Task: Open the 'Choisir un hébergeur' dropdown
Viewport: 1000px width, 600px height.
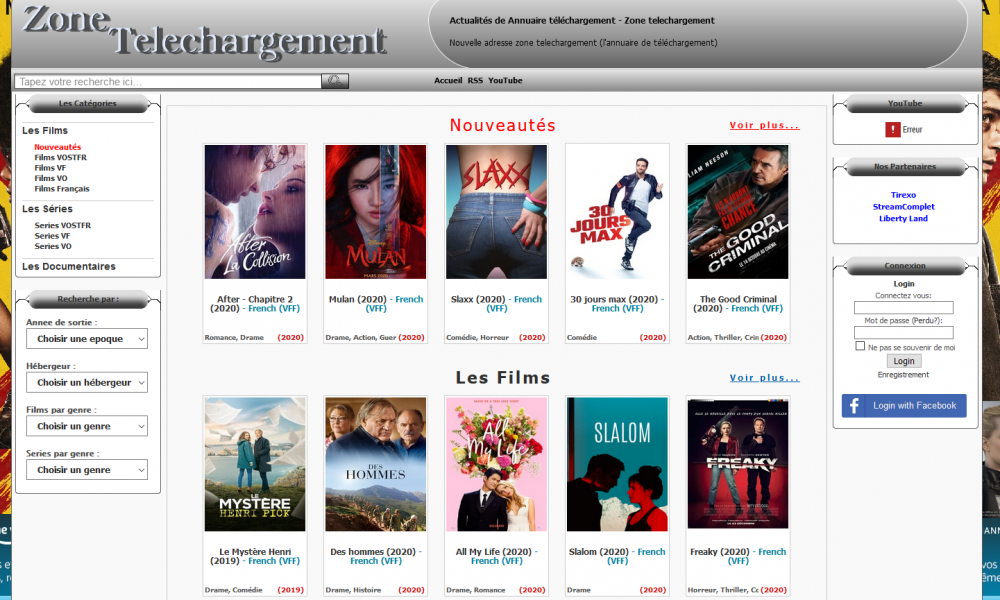Action: coord(86,383)
